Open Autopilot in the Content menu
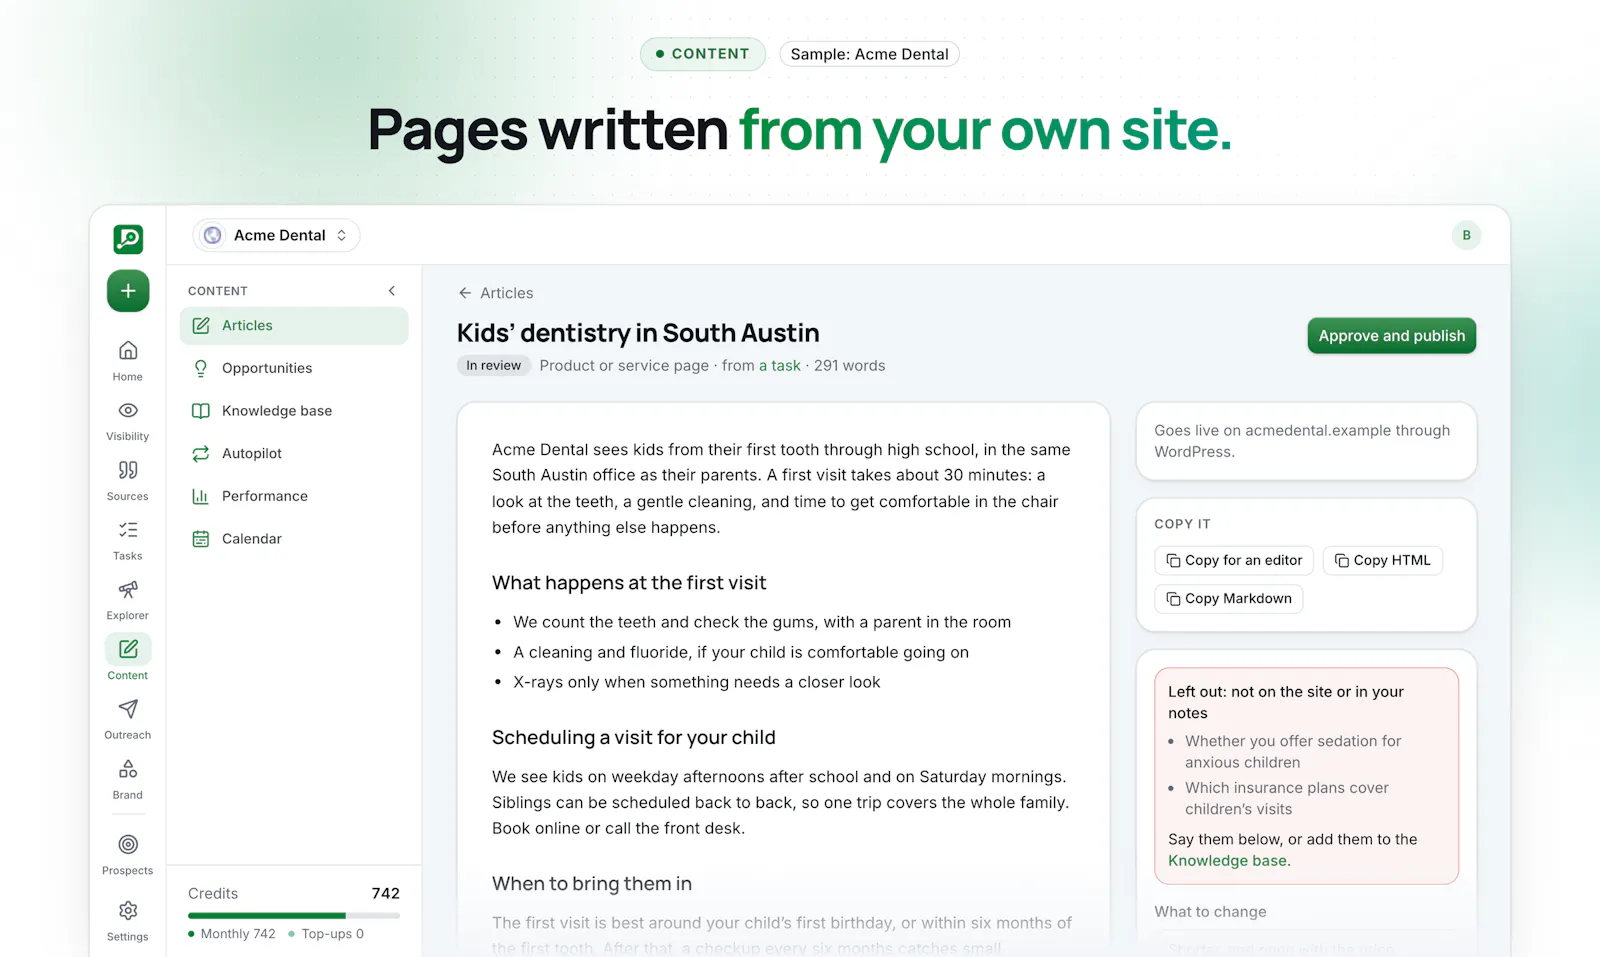The image size is (1600, 957). coord(294,454)
